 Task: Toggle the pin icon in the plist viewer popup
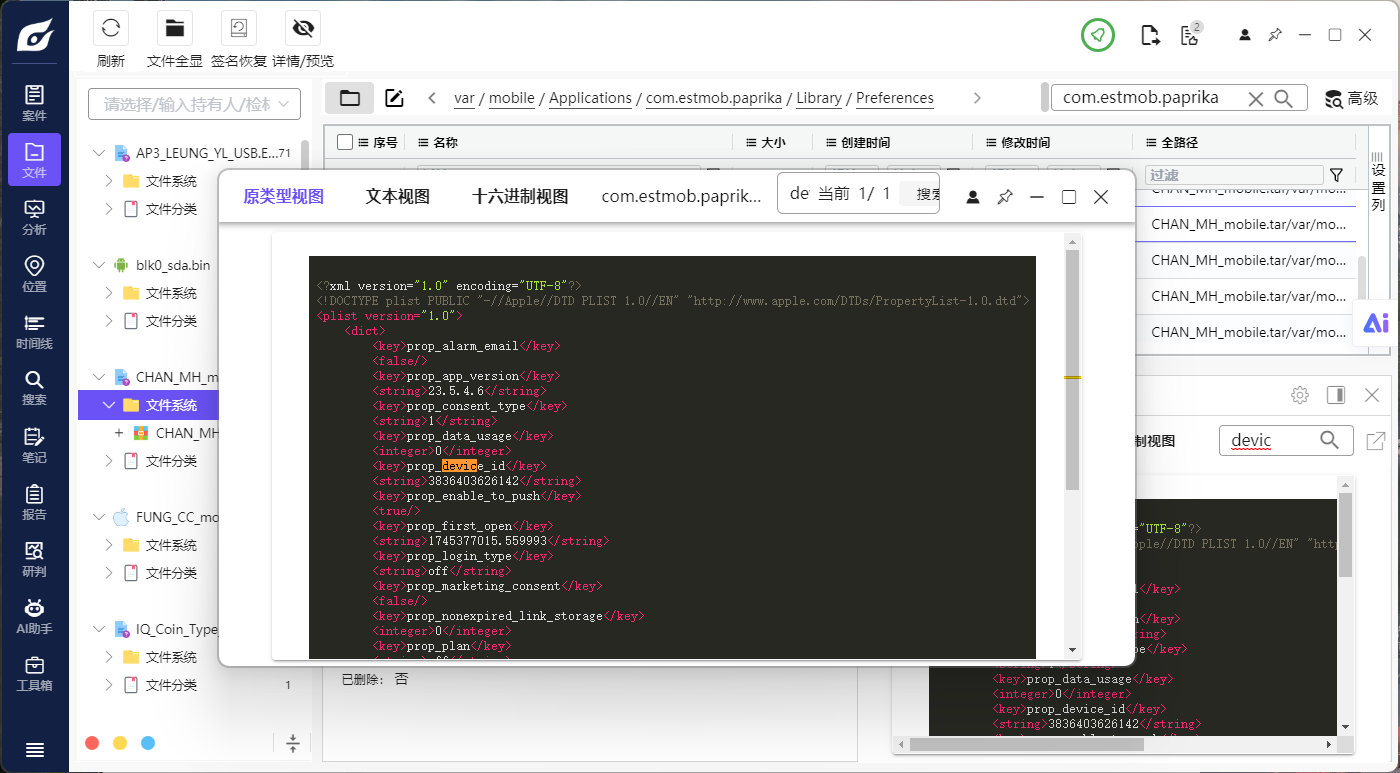(x=1005, y=197)
